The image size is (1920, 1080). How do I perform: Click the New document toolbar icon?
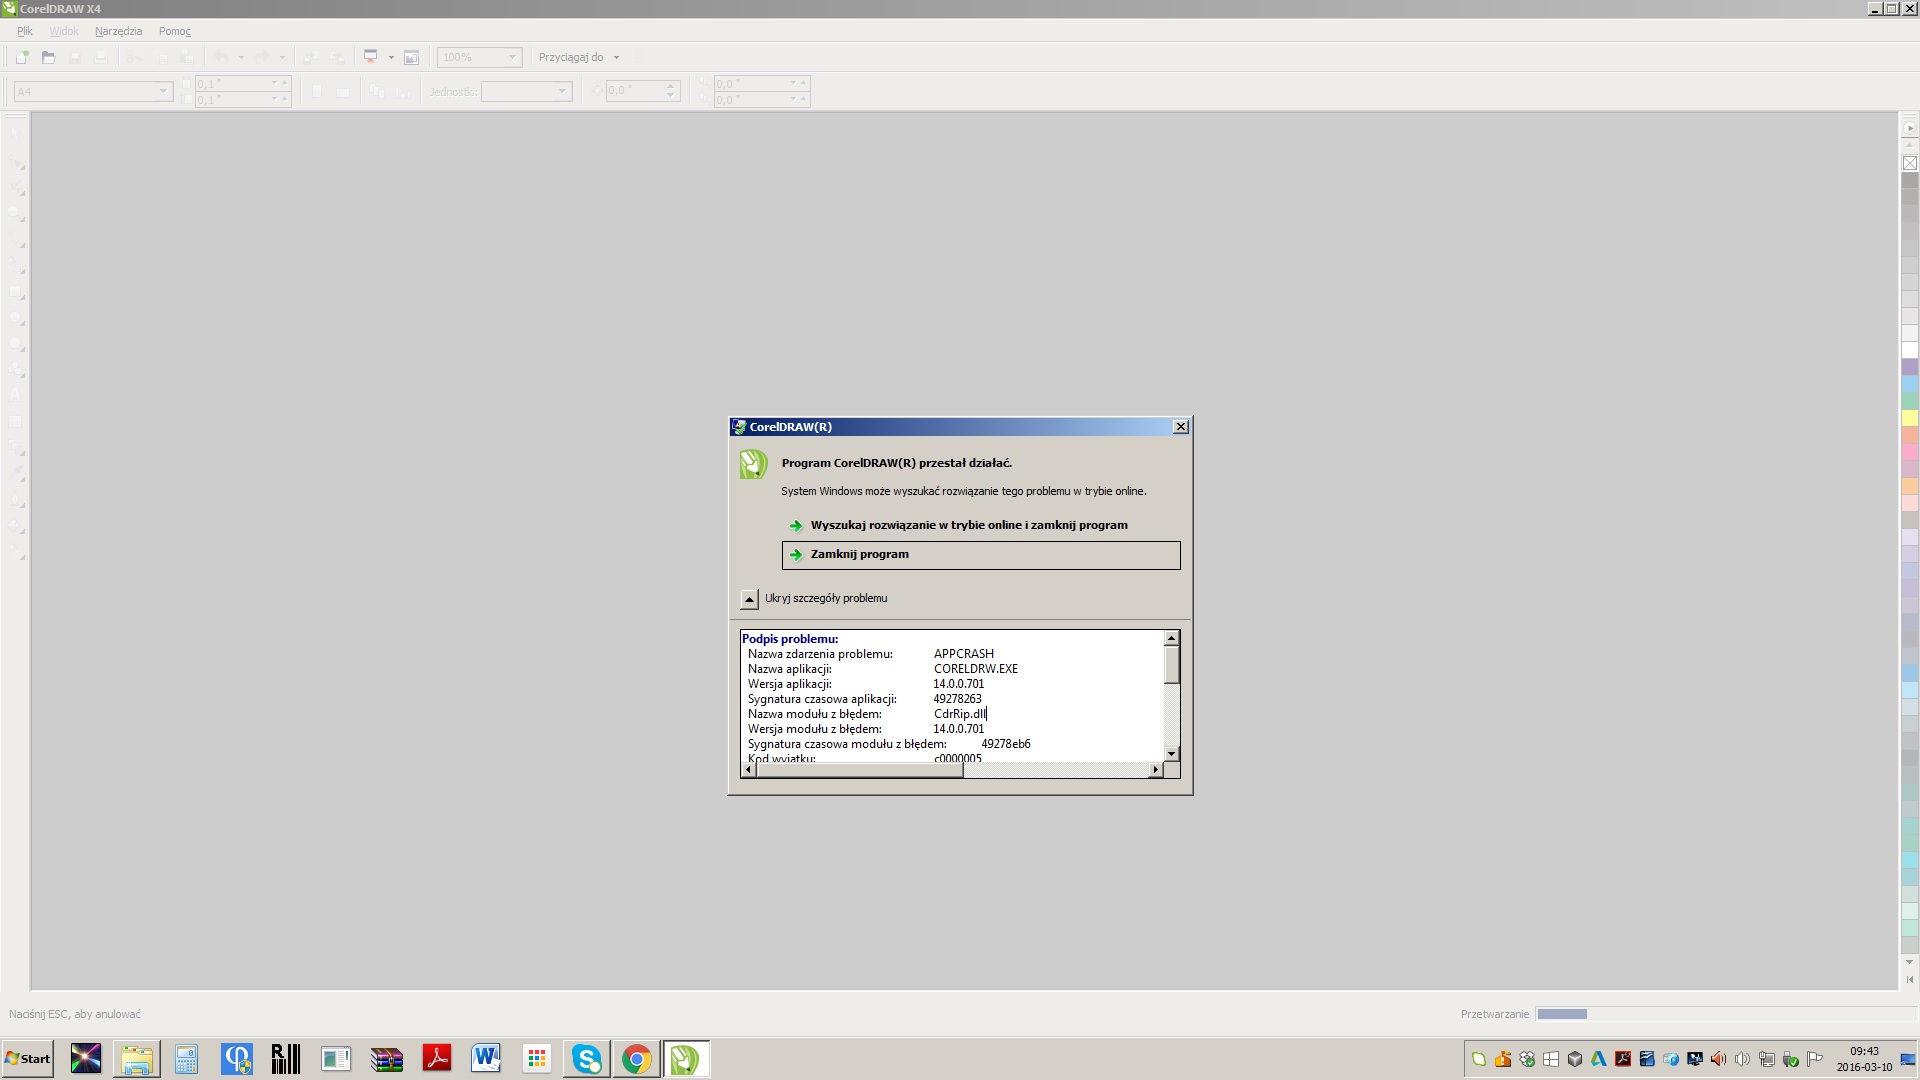[22, 58]
